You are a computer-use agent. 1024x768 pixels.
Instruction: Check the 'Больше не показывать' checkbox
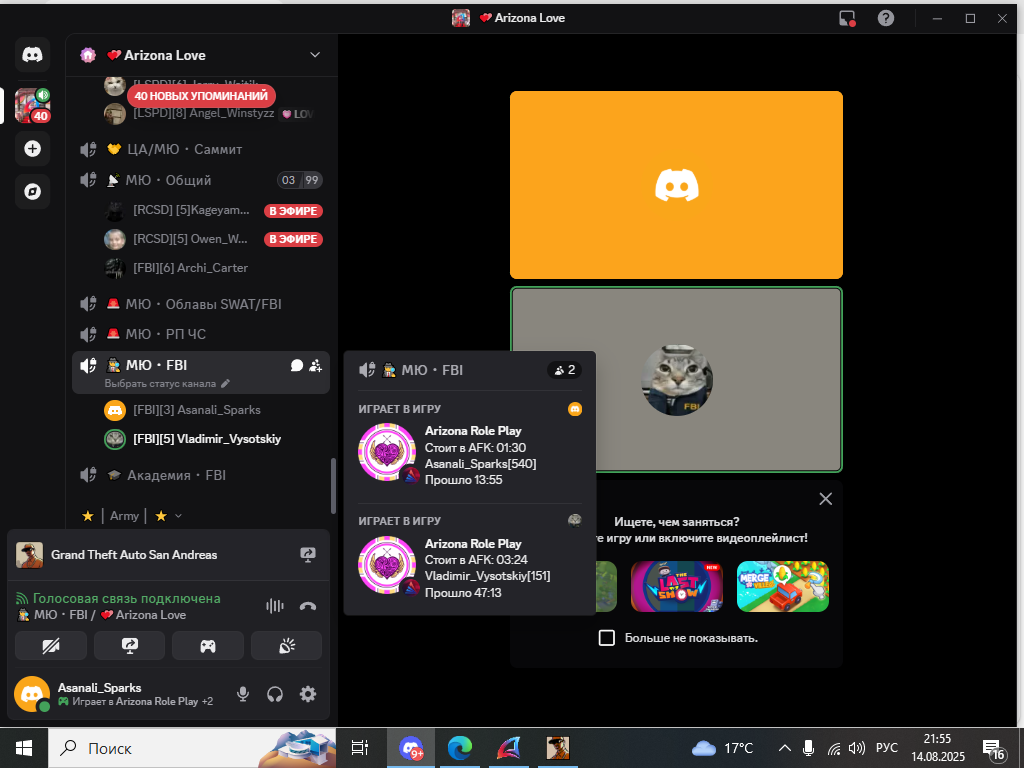click(607, 638)
